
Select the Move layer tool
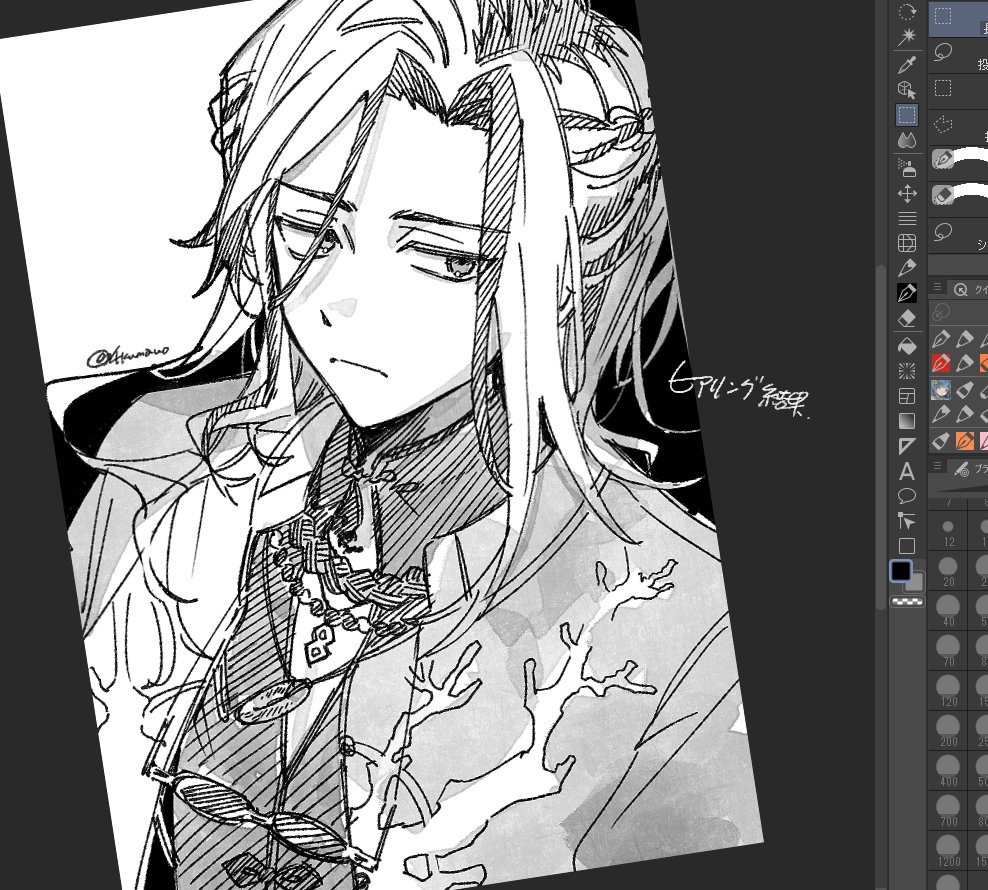tap(907, 194)
